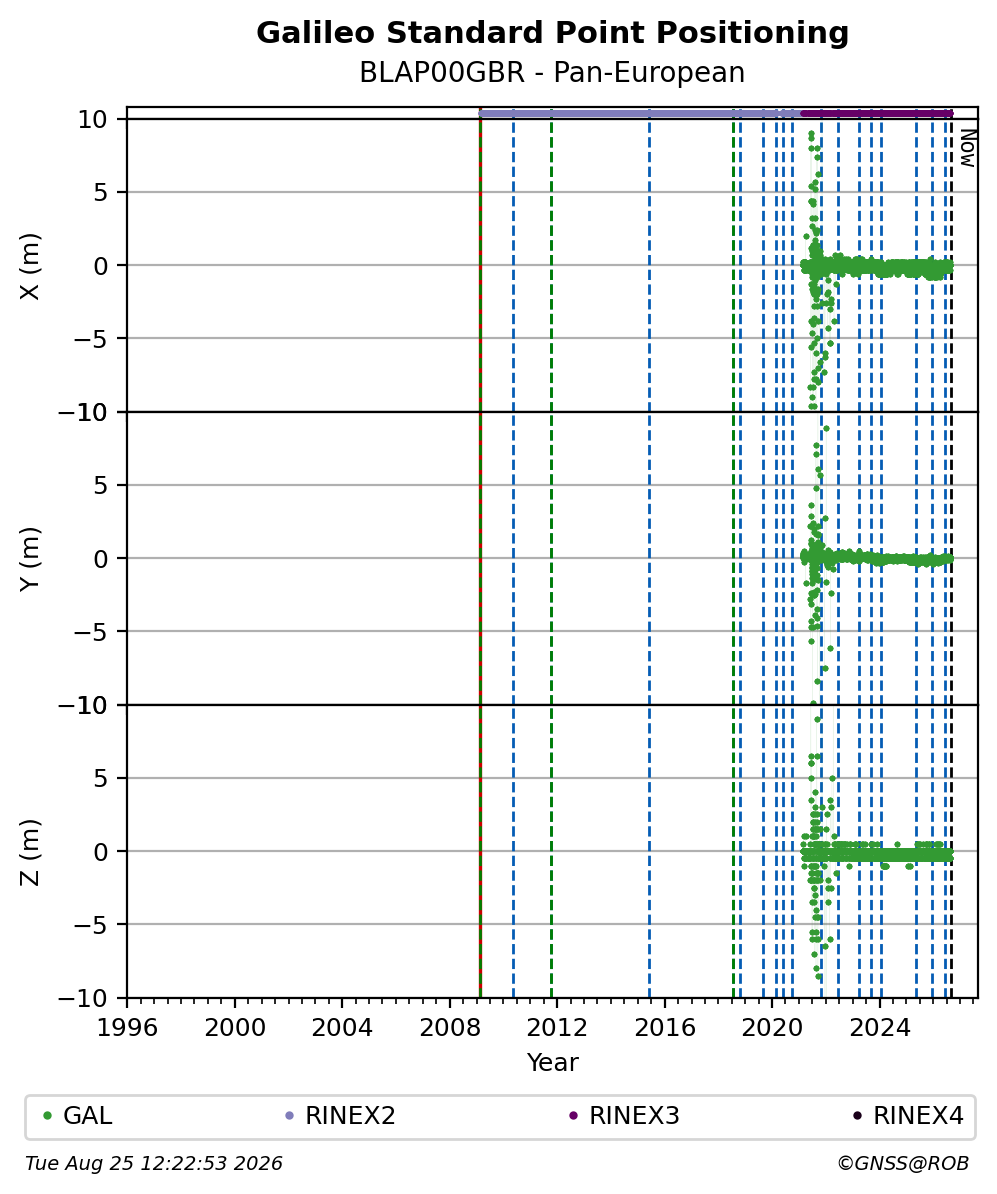
Task: Click the '©GNSS@ROB' credit text
Action: [903, 1164]
